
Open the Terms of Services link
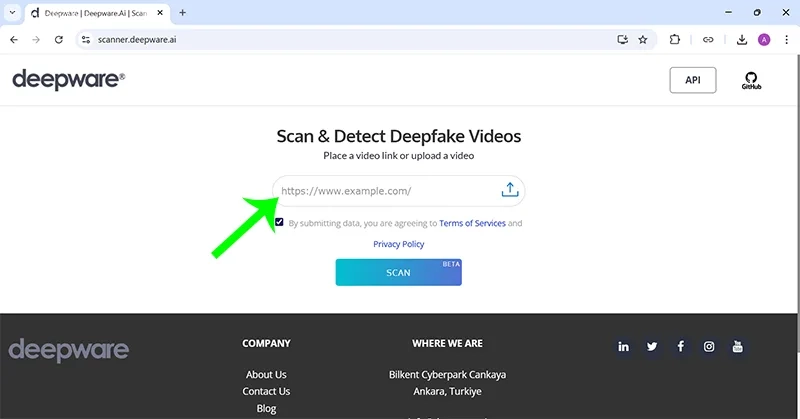pos(472,223)
